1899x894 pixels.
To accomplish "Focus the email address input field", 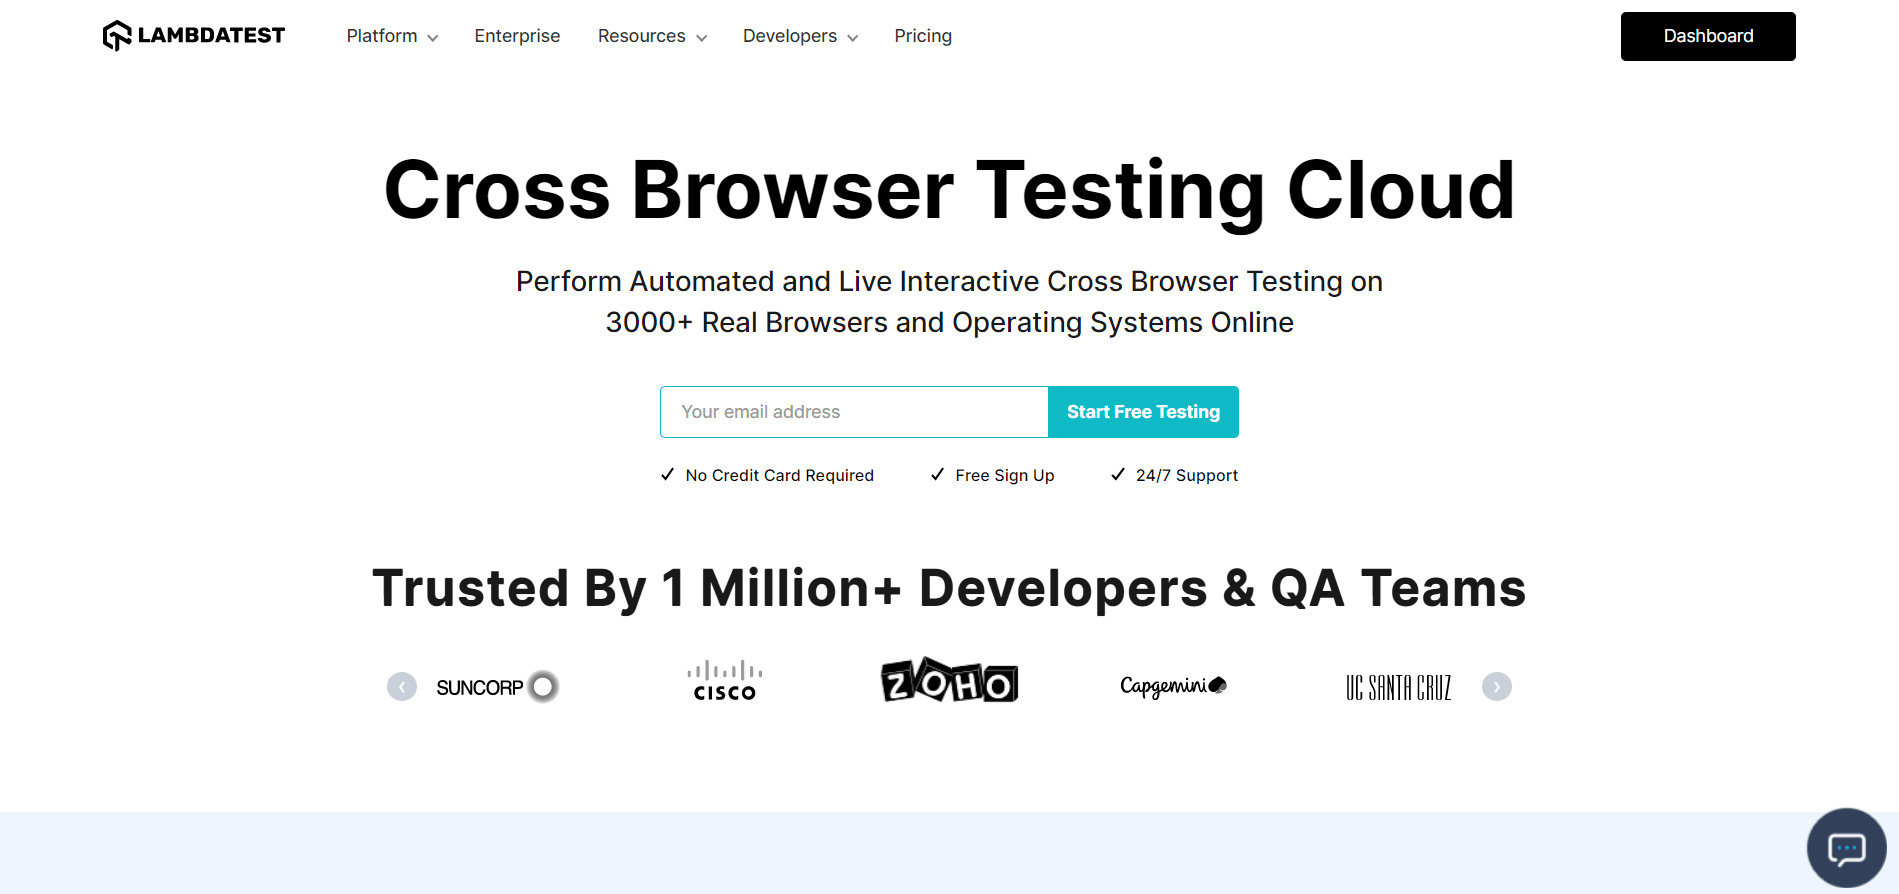I will (x=854, y=412).
